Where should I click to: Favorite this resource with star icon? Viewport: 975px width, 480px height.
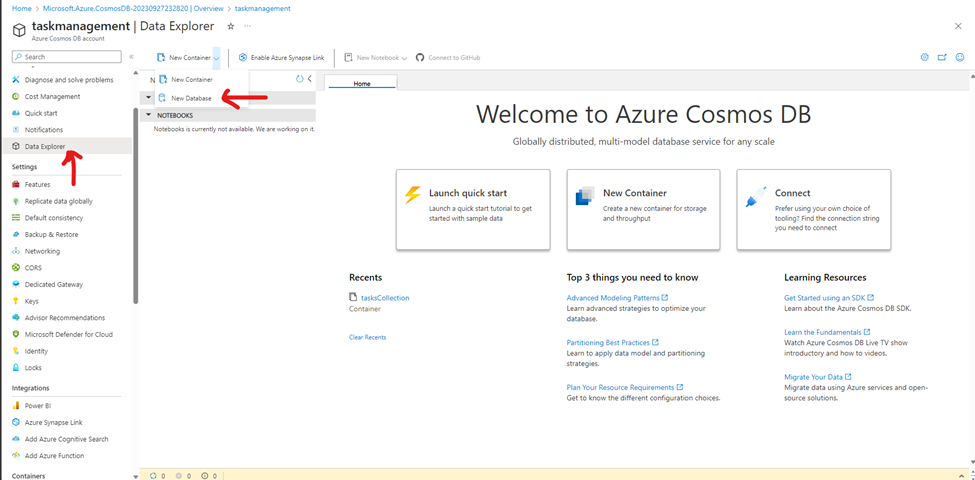coord(231,26)
